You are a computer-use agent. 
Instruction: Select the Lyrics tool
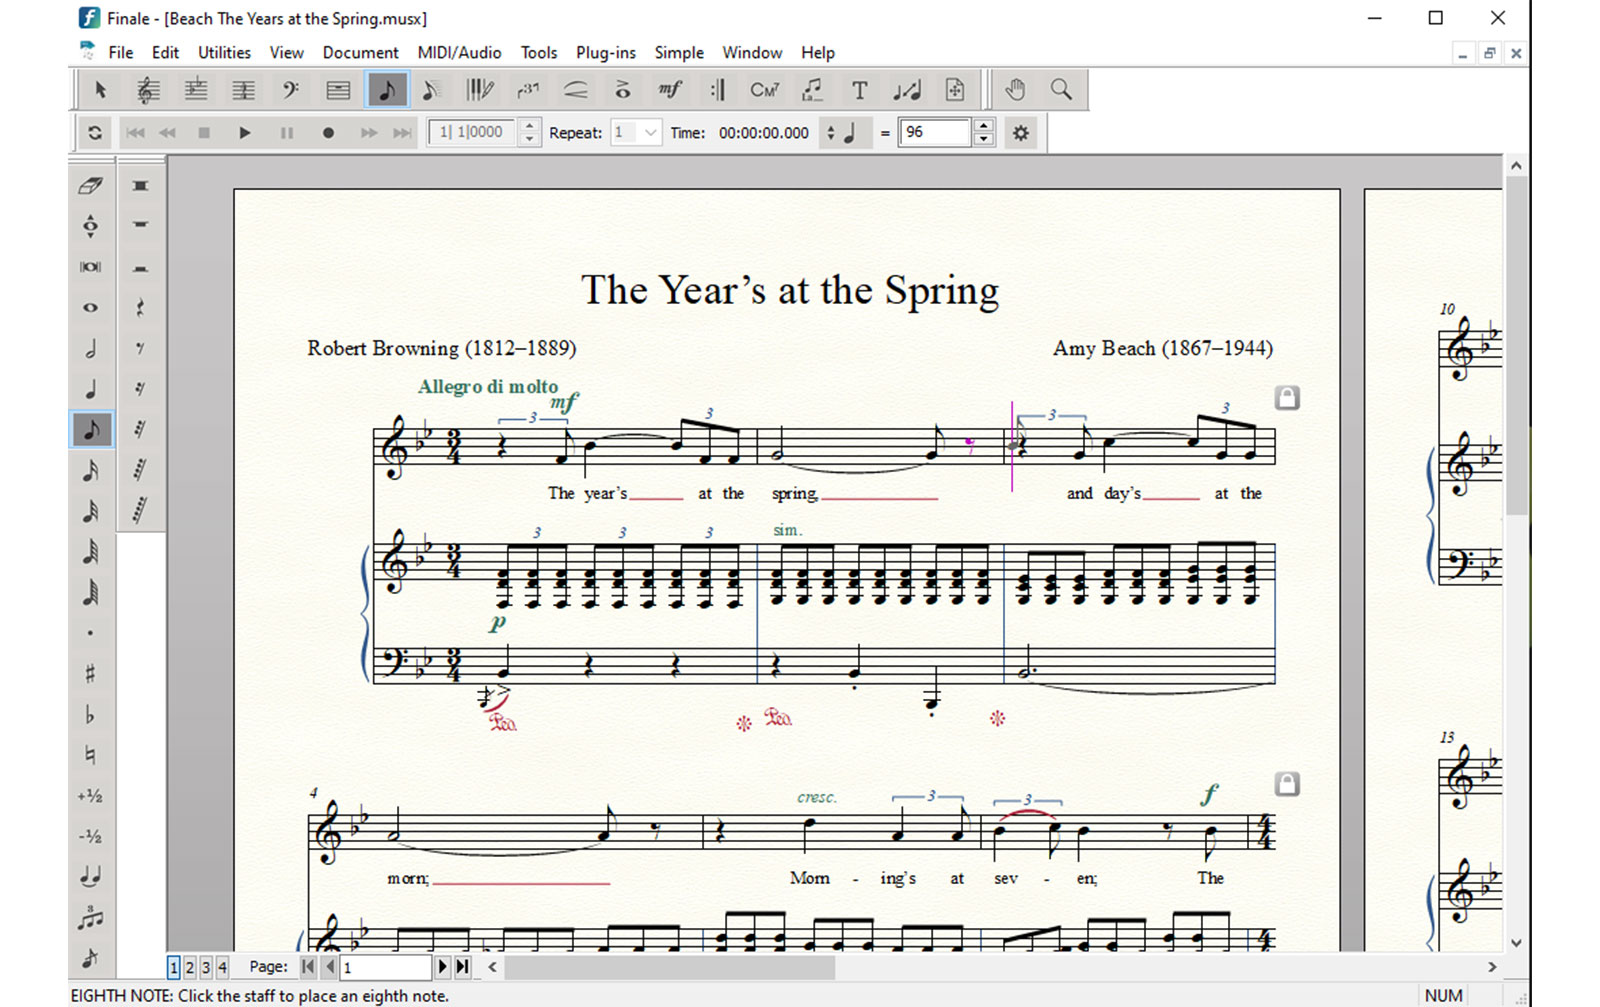812,90
